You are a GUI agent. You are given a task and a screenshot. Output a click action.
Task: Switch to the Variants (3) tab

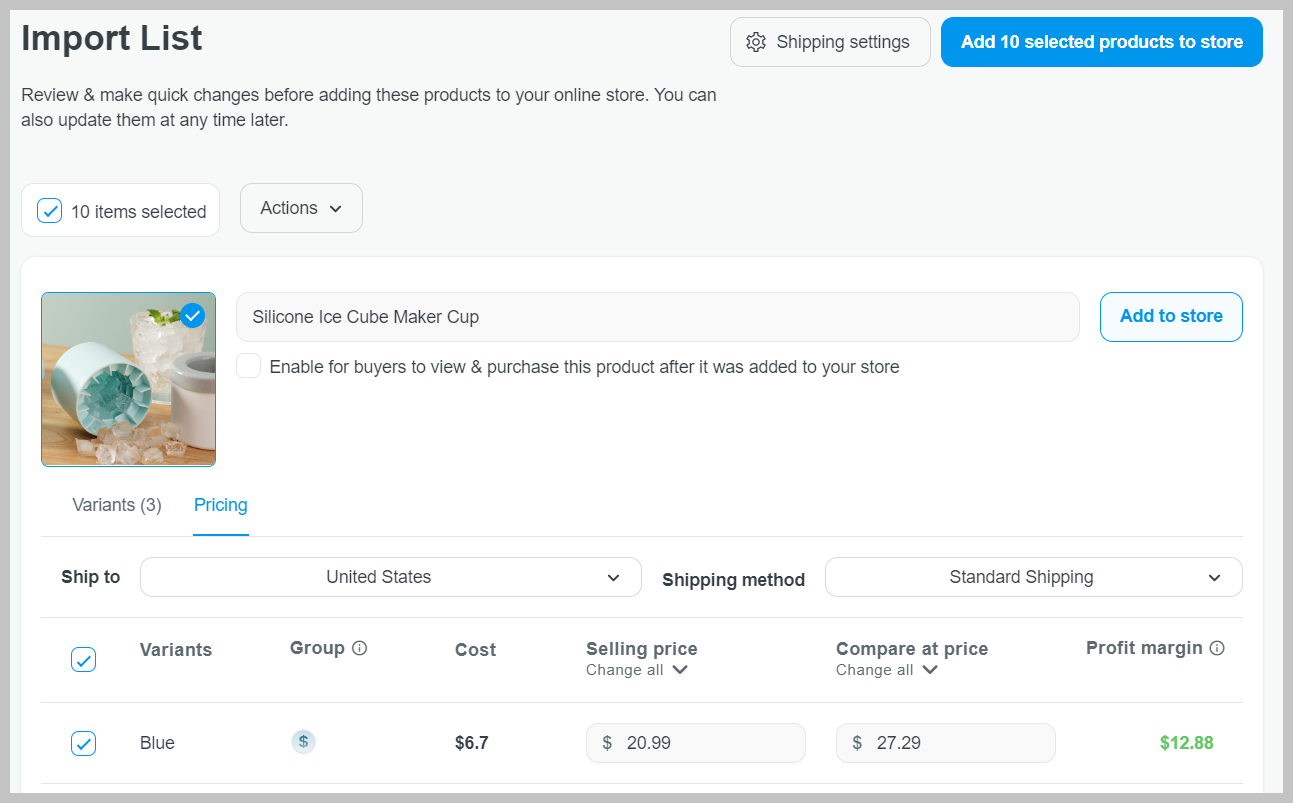click(117, 505)
